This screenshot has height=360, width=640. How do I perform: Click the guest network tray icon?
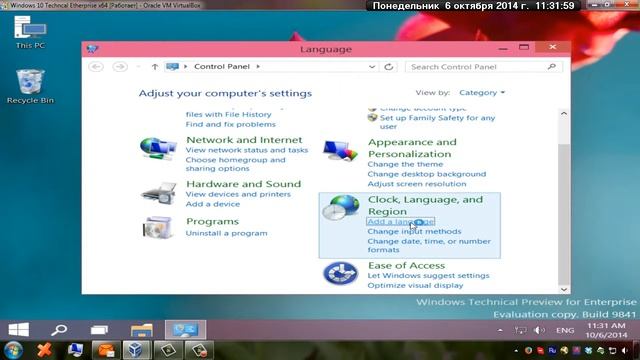(520, 330)
